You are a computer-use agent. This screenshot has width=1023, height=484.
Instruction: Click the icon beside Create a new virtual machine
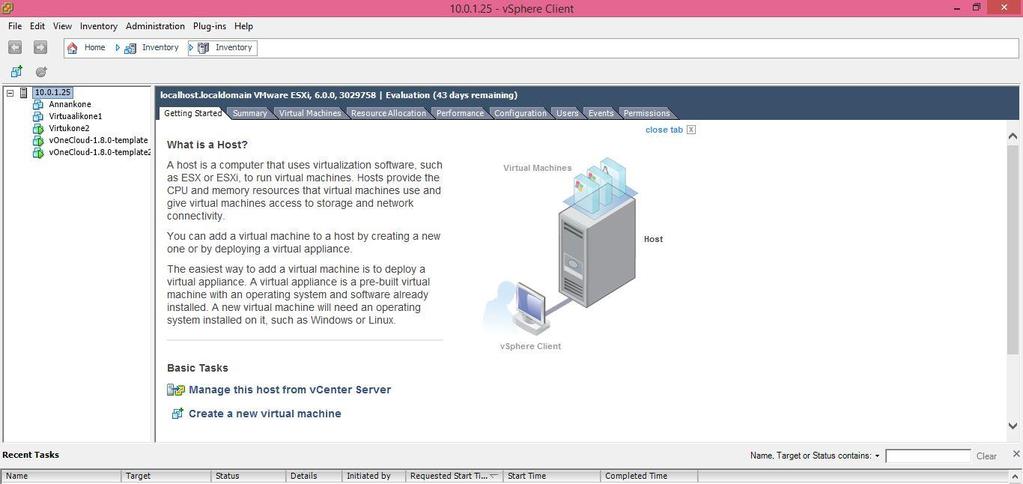point(177,414)
